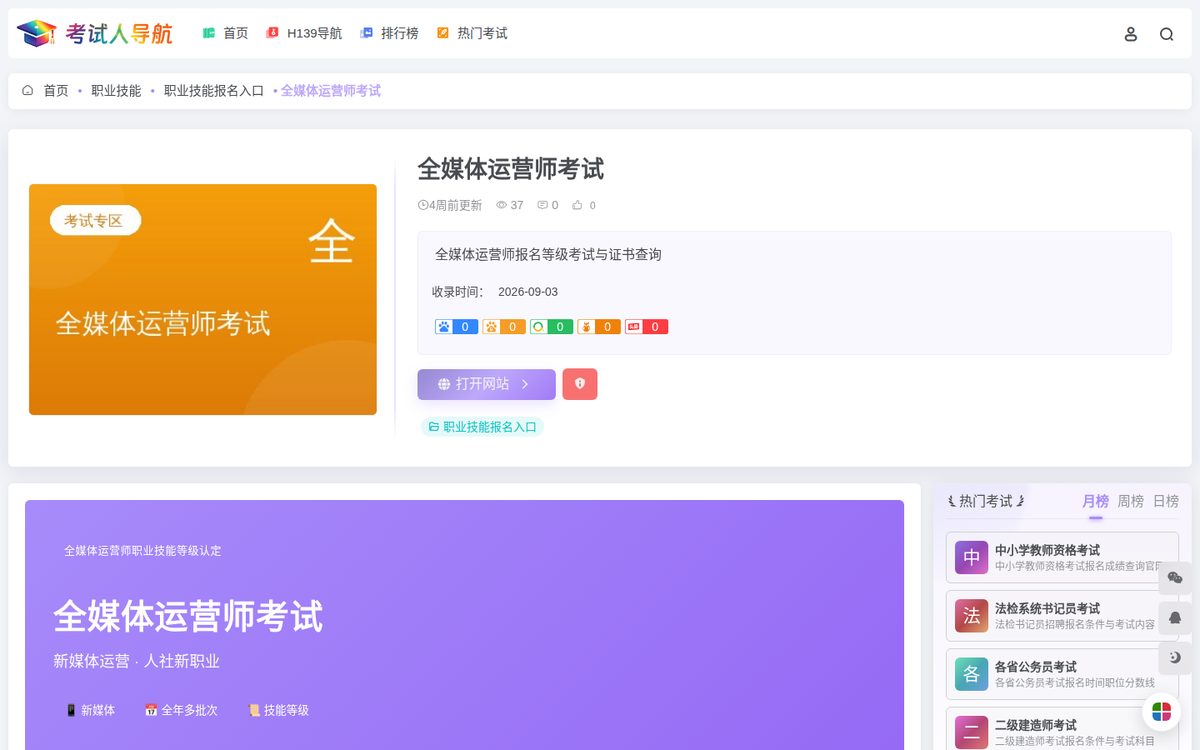Click the 打开网站 button
1200x750 pixels.
[486, 384]
